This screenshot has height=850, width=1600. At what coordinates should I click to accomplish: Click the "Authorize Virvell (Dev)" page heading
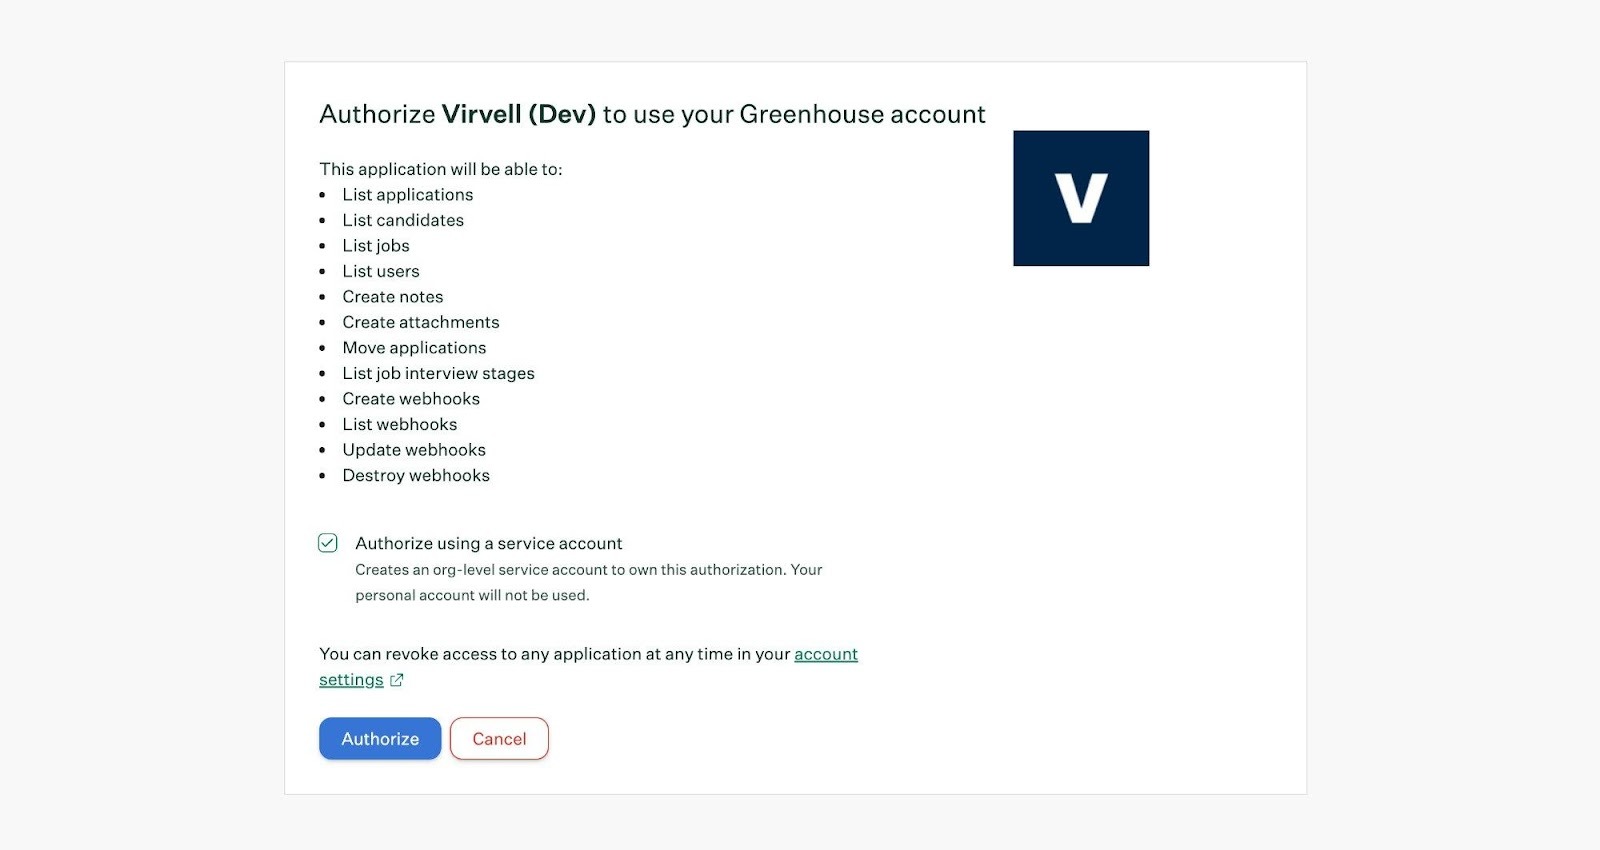pos(651,114)
